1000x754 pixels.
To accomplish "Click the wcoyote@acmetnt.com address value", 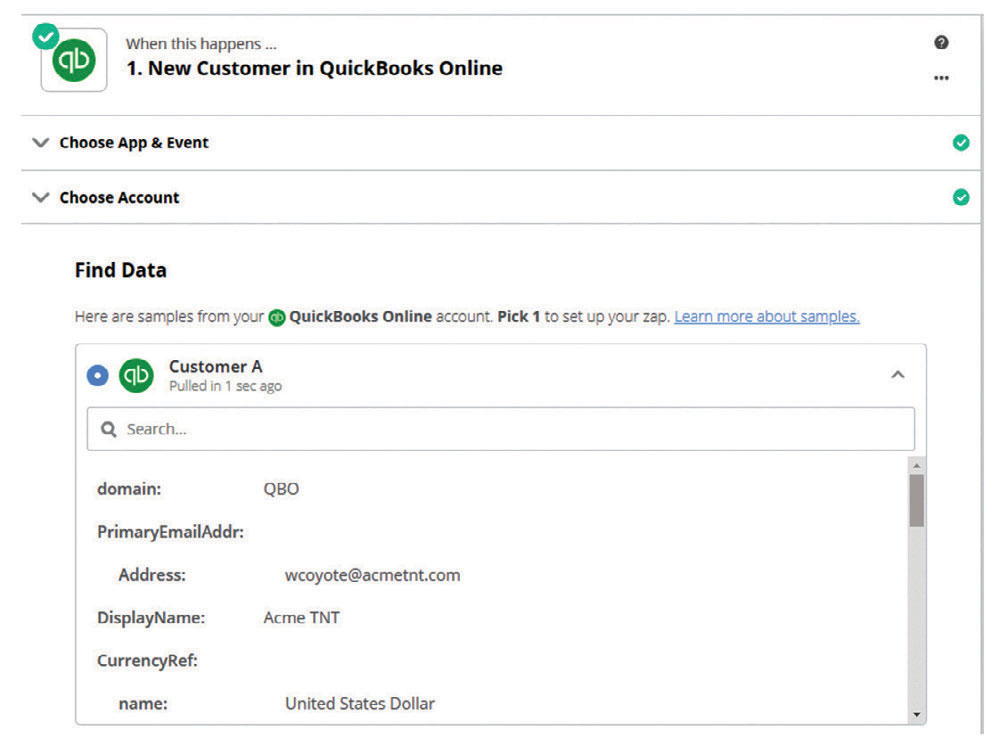I will tap(372, 575).
